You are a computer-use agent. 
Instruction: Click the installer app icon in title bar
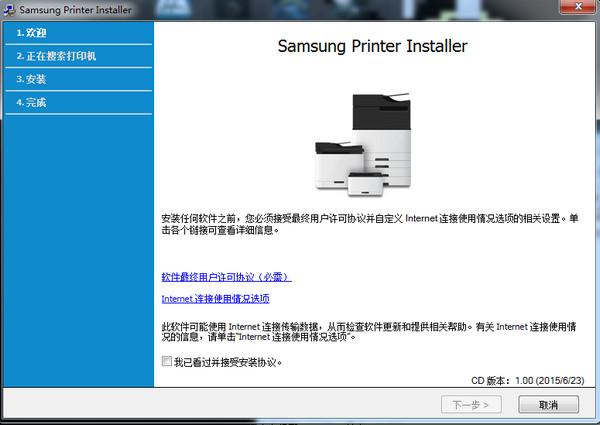[9, 10]
